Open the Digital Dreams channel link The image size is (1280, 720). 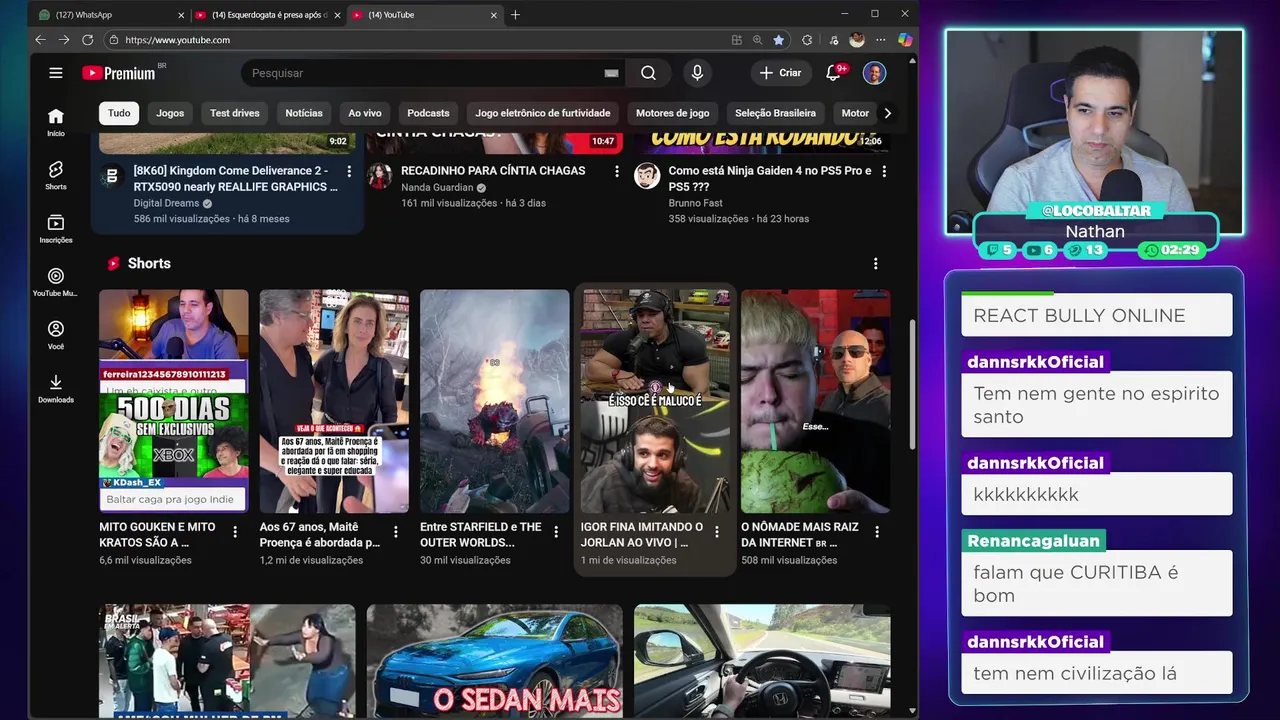[x=166, y=203]
